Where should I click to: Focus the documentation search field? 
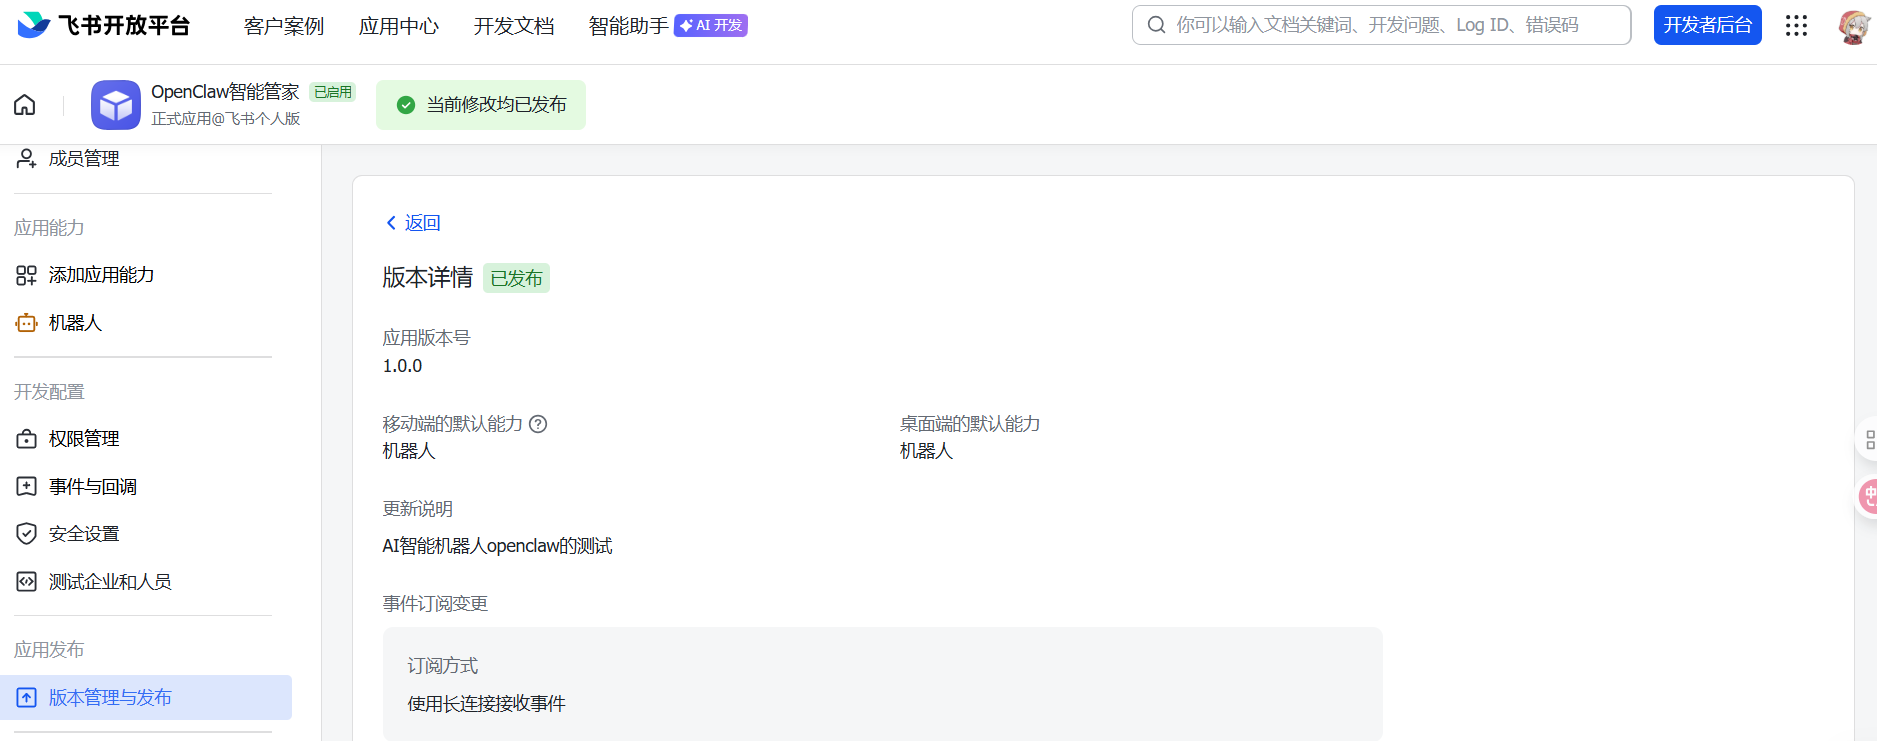click(x=1381, y=25)
